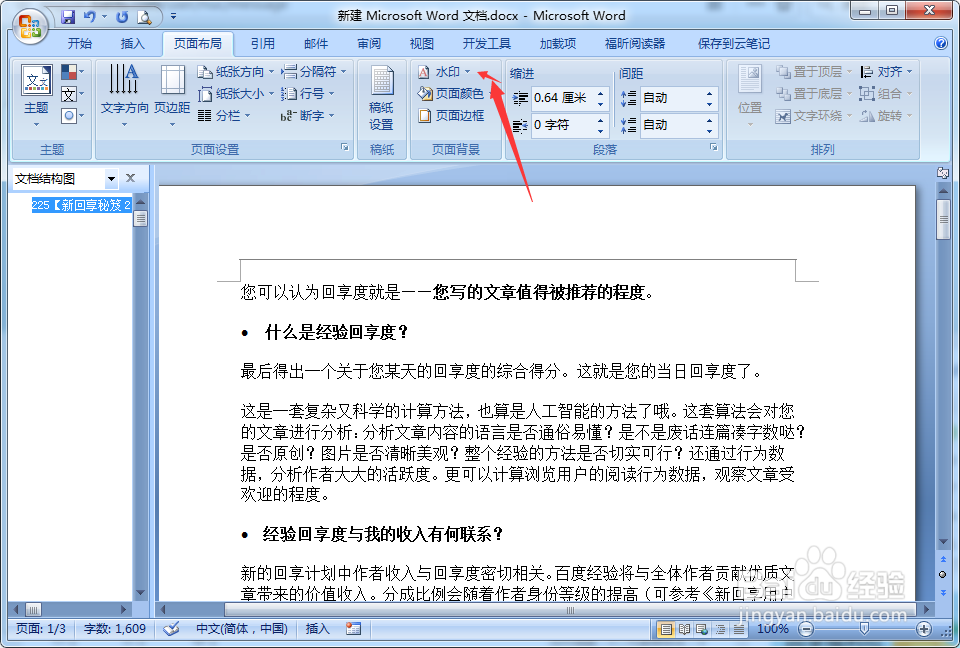This screenshot has width=960, height=648.
Task: Click 中文(简体，中国) language indicator
Action: tap(242, 628)
